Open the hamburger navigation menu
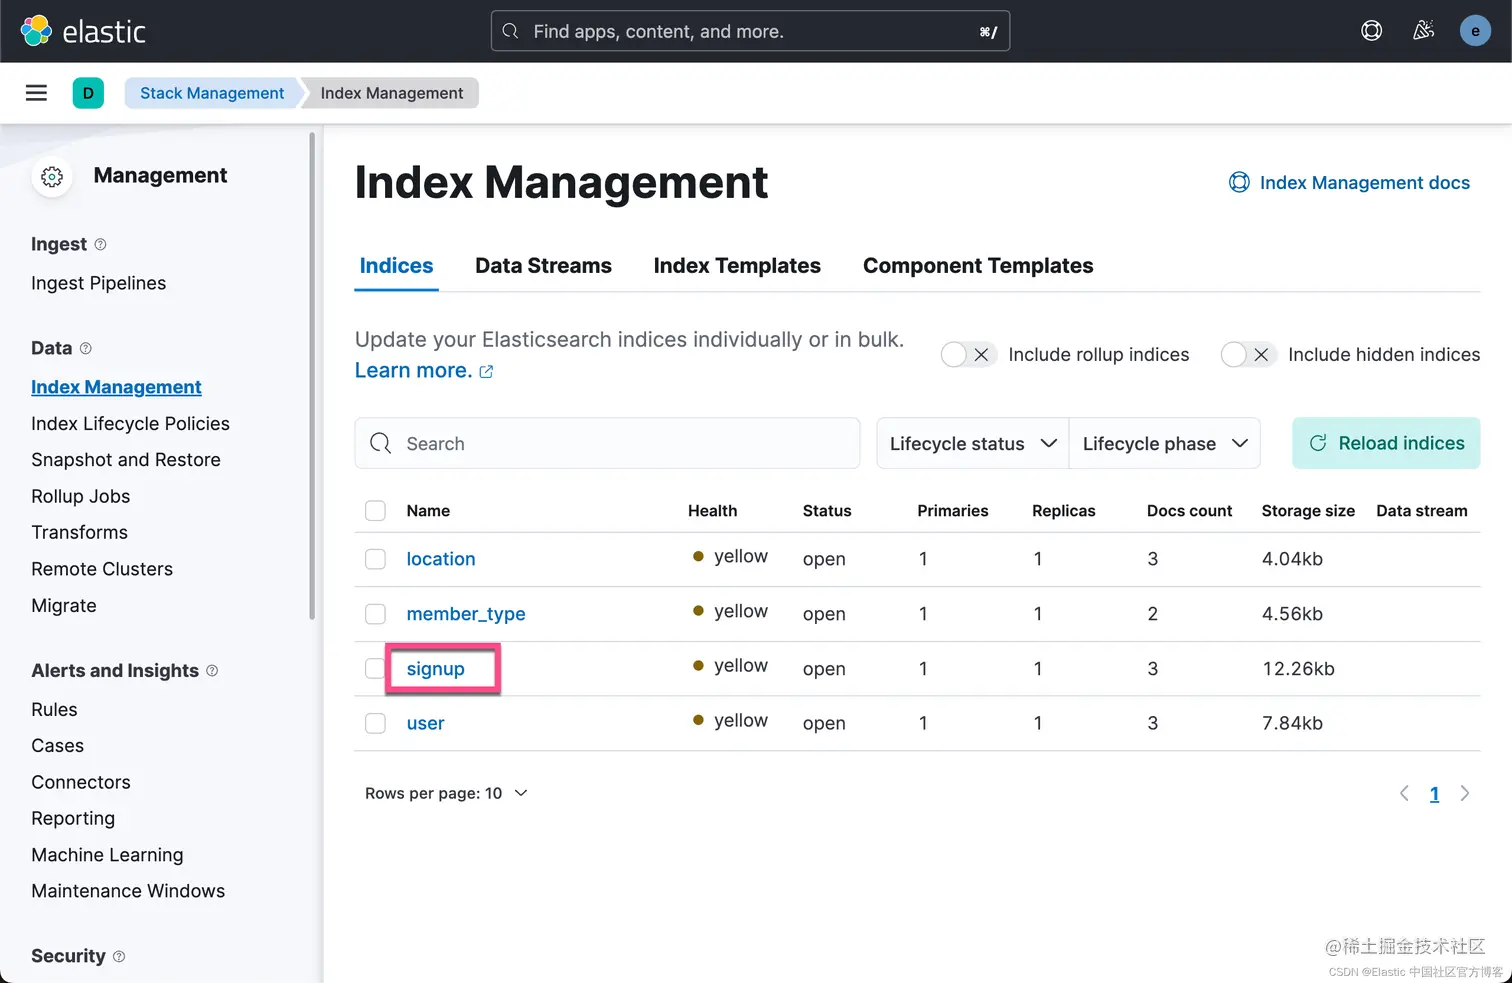 click(x=36, y=93)
